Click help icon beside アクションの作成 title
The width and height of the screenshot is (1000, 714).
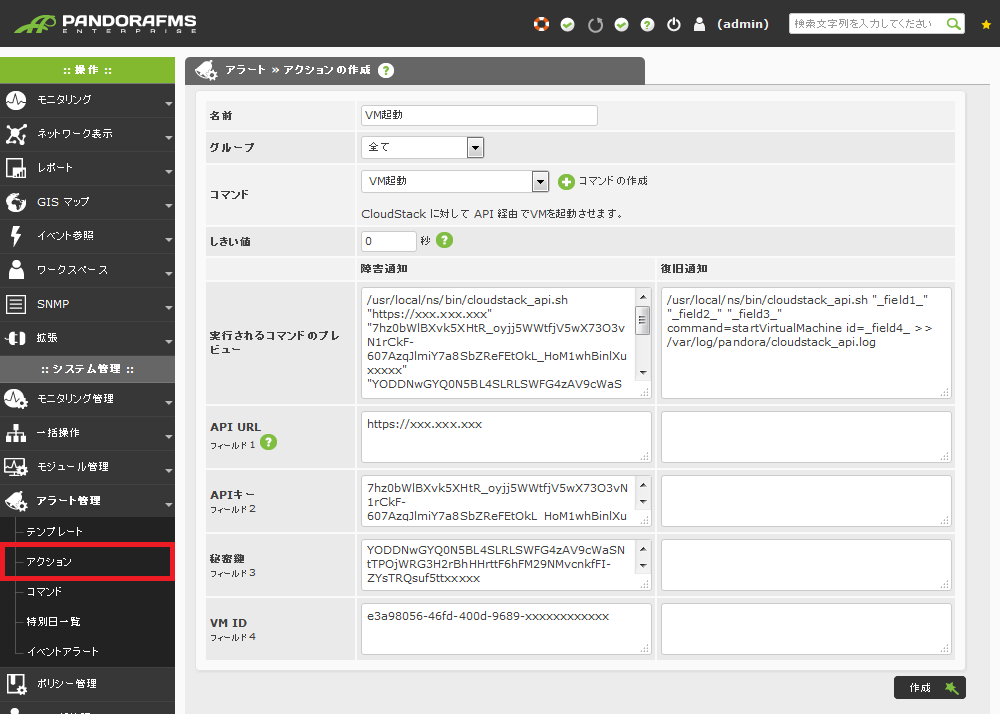click(x=385, y=70)
